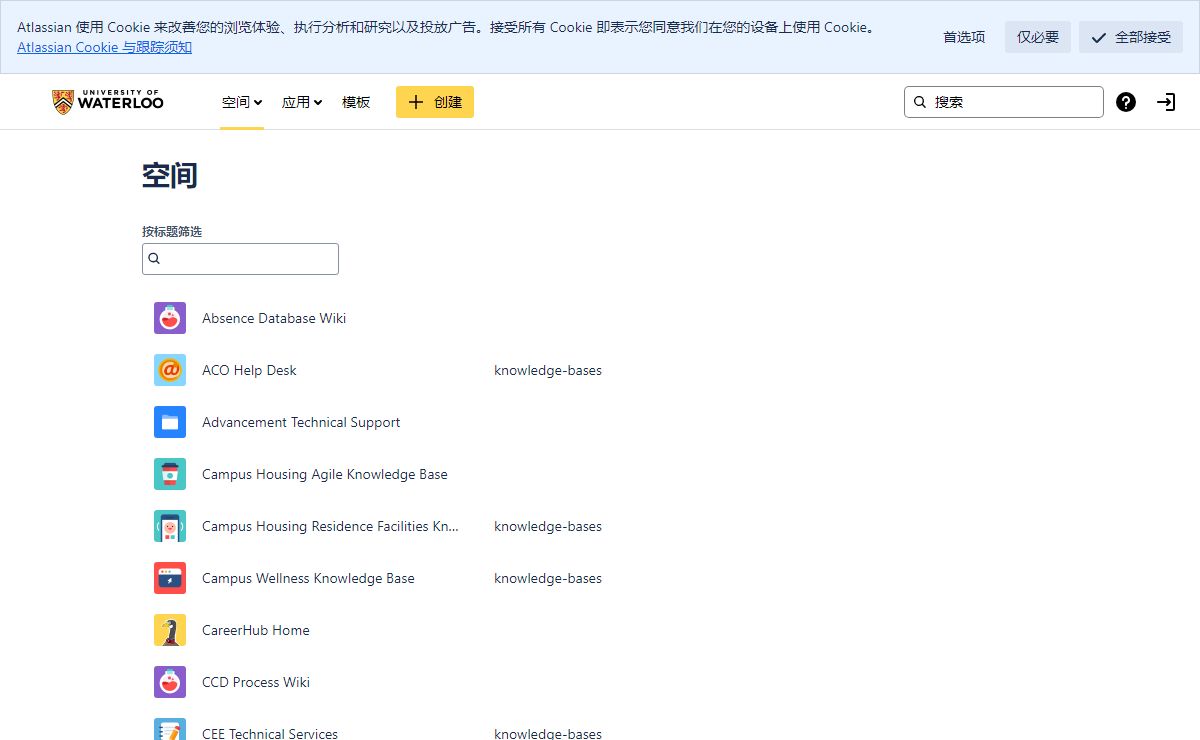
Task: Click the 按标题筛选 filter input field
Action: [x=240, y=259]
